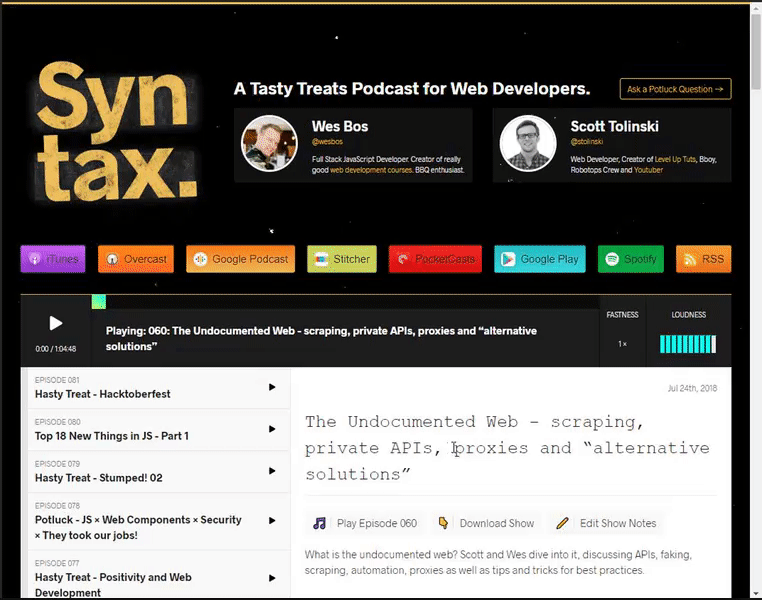Click the Spotify logo icon

(612, 259)
